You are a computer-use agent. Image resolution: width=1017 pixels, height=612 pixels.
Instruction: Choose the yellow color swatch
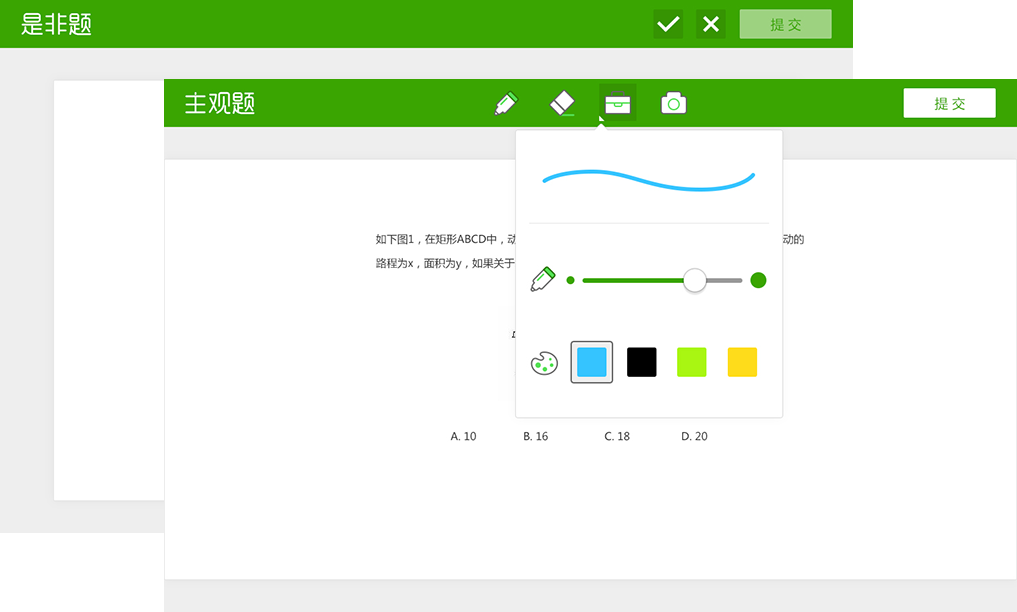point(742,362)
